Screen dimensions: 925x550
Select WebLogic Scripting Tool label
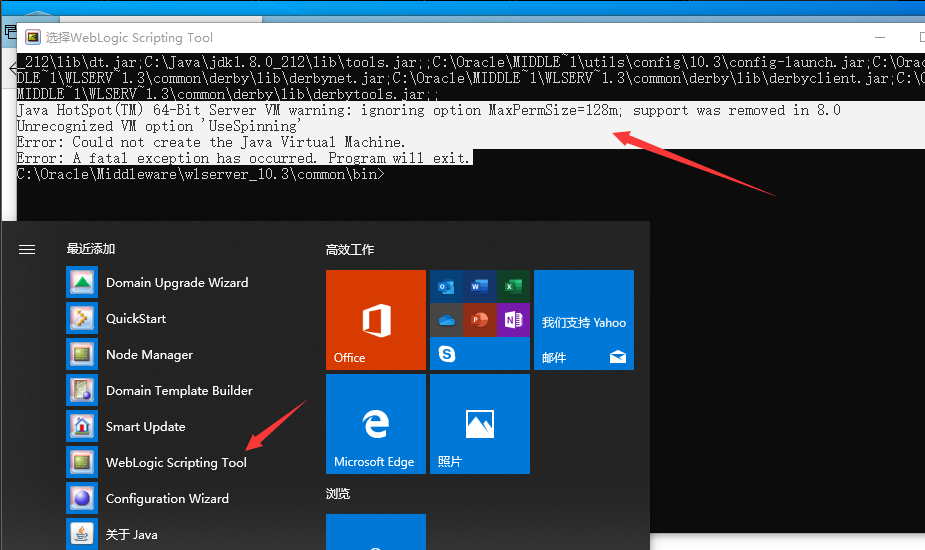(176, 463)
